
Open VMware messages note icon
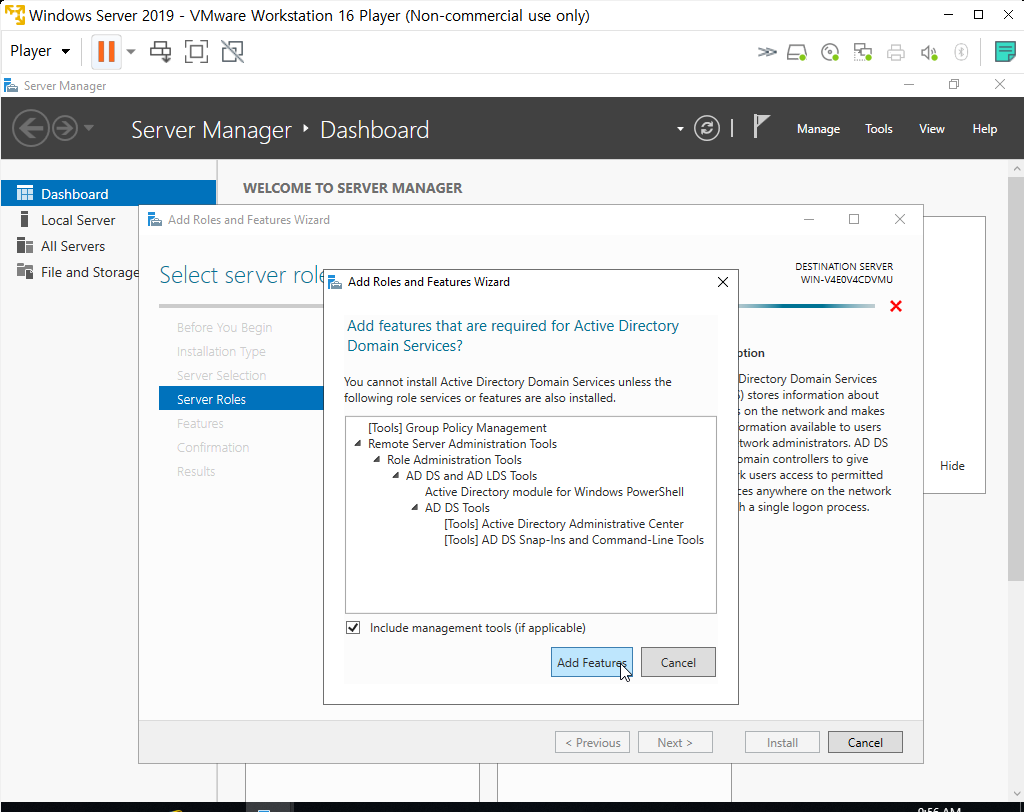pyautogui.click(x=1004, y=52)
